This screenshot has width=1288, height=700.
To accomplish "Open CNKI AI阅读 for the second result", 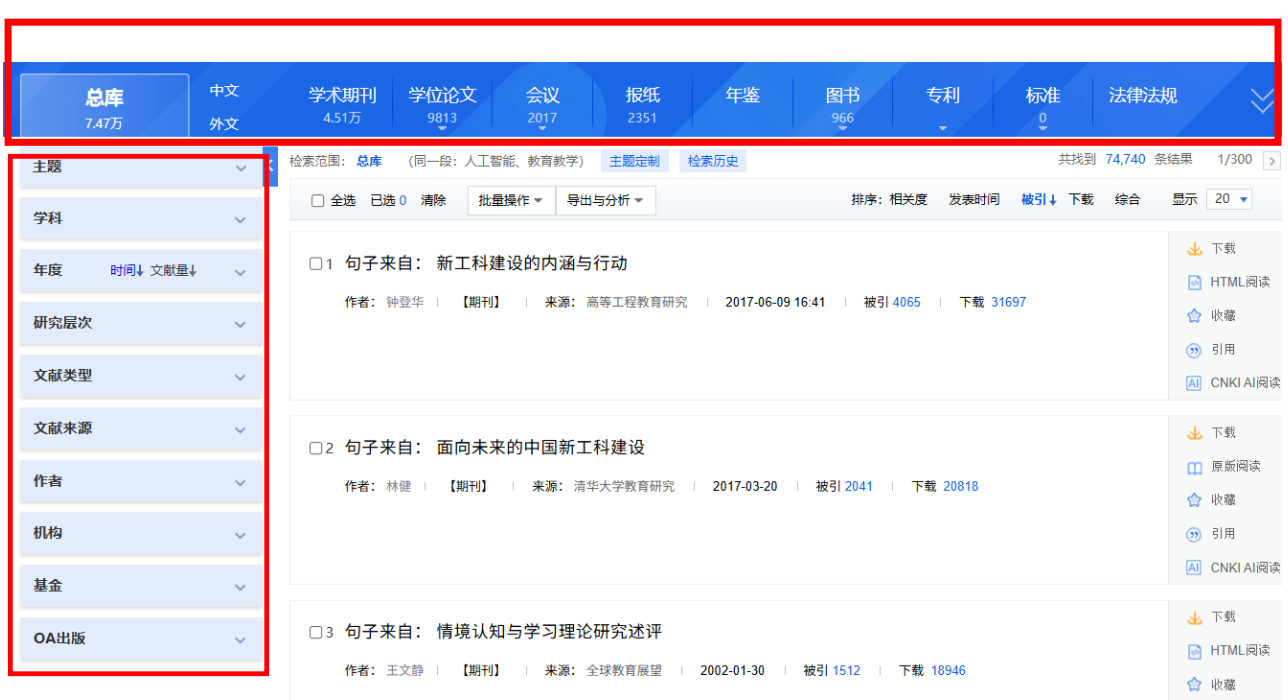I will [x=1194, y=568].
